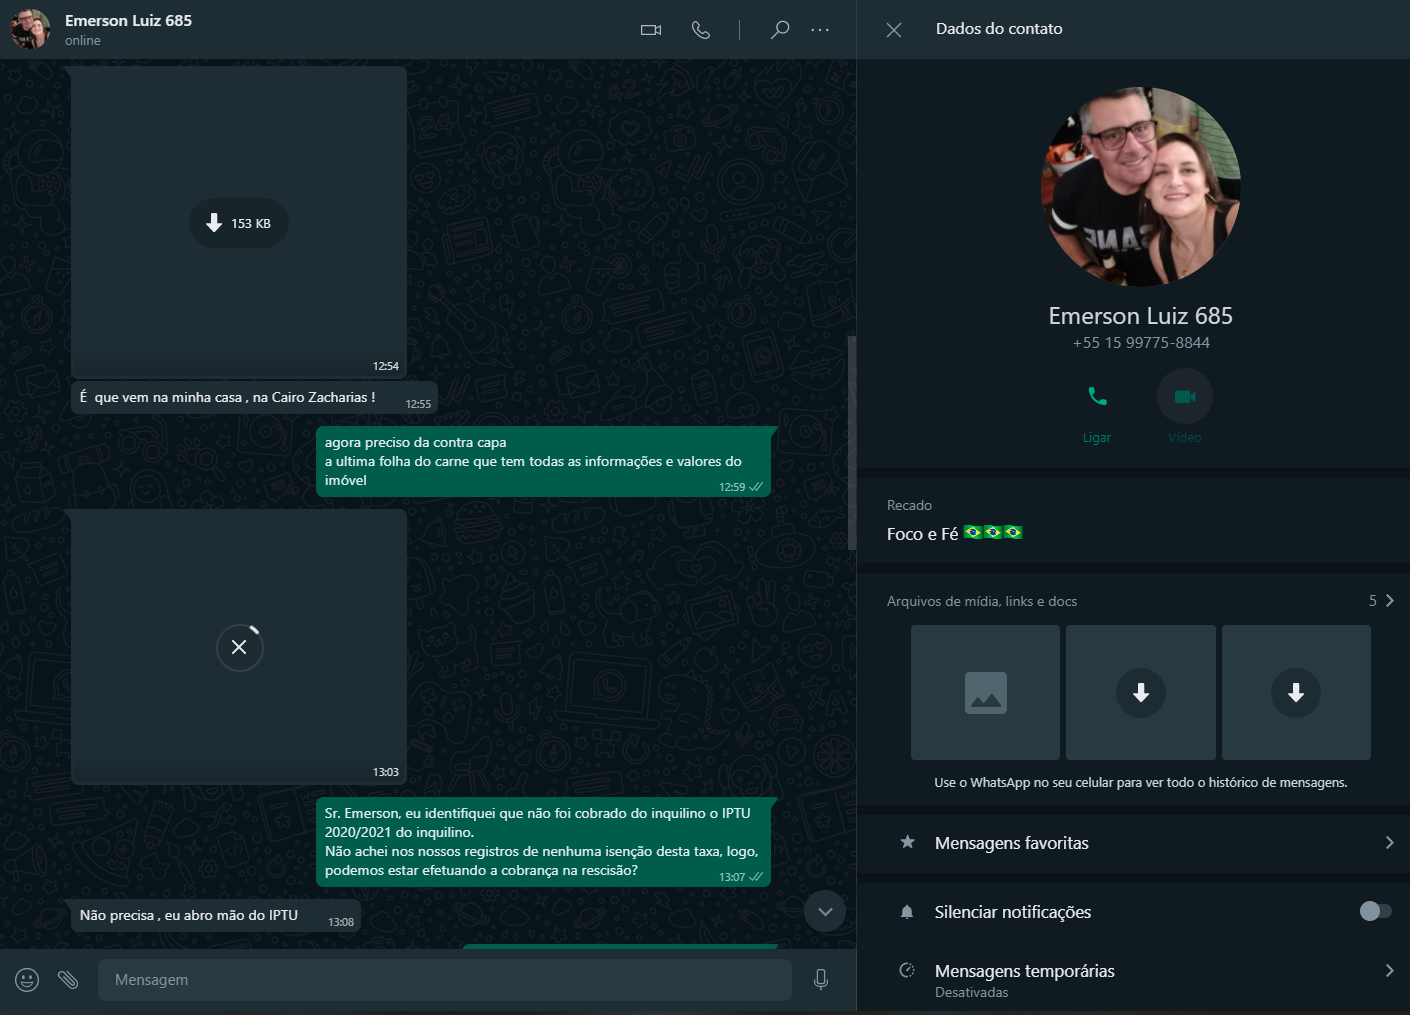Start a video call from chat header
This screenshot has width=1410, height=1015.
(x=651, y=30)
